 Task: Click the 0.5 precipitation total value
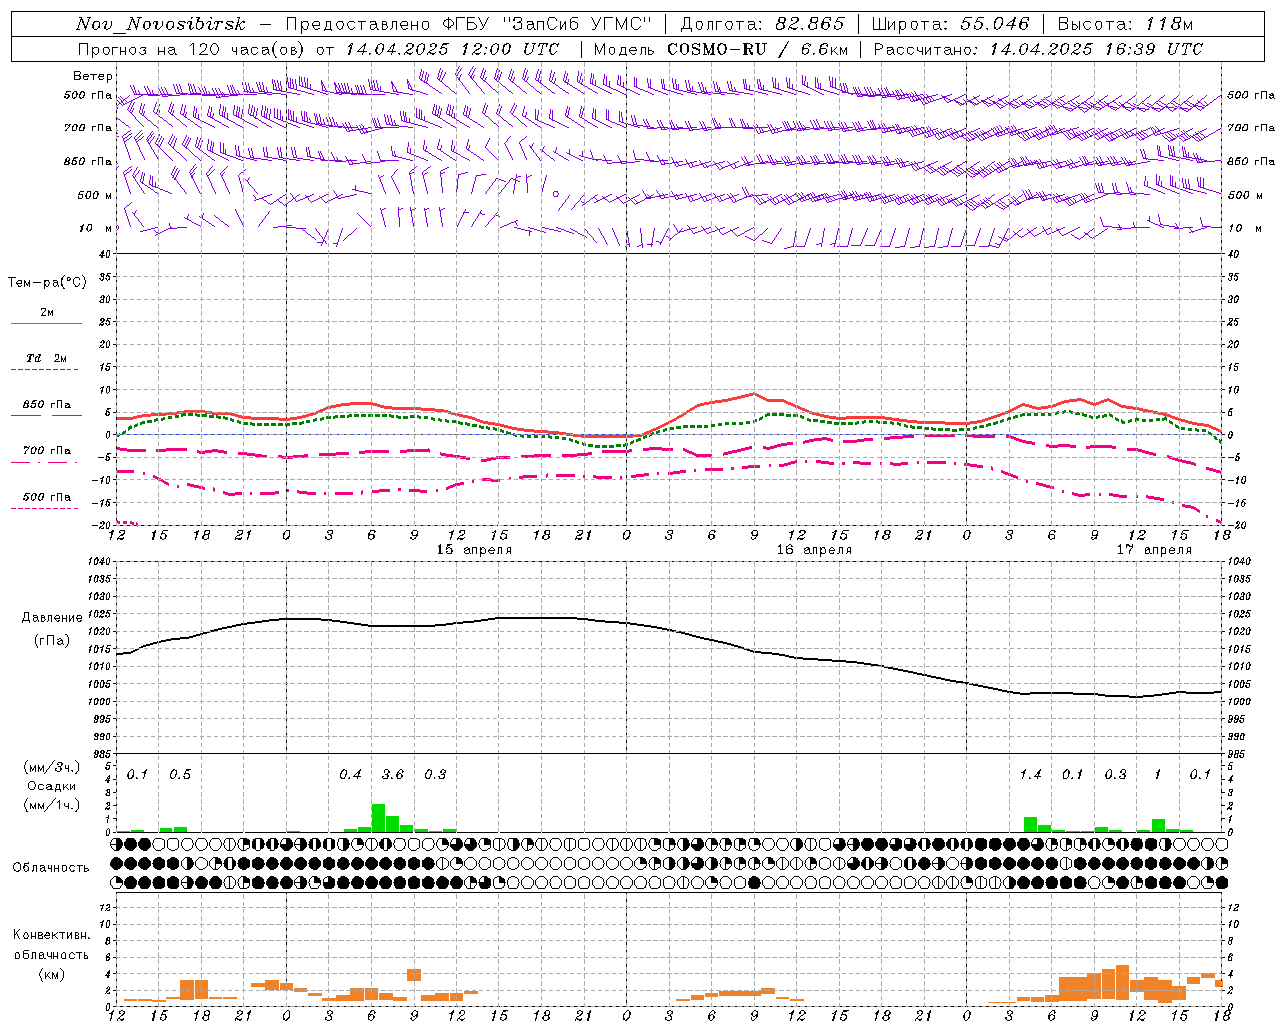pos(180,774)
